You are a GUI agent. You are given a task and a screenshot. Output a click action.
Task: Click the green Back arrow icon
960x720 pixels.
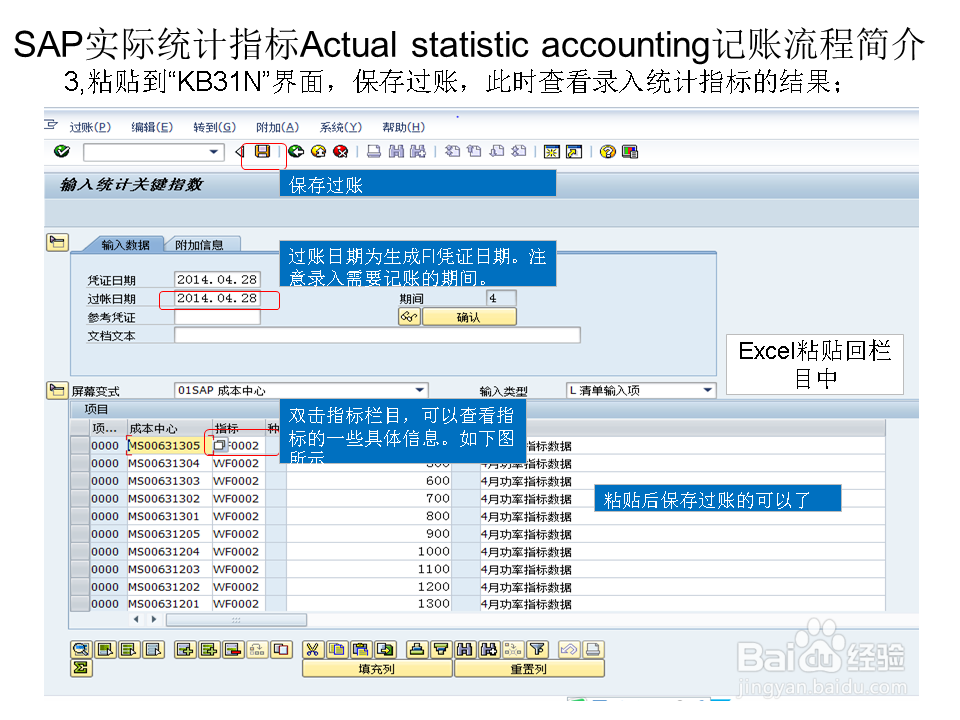pyautogui.click(x=296, y=151)
